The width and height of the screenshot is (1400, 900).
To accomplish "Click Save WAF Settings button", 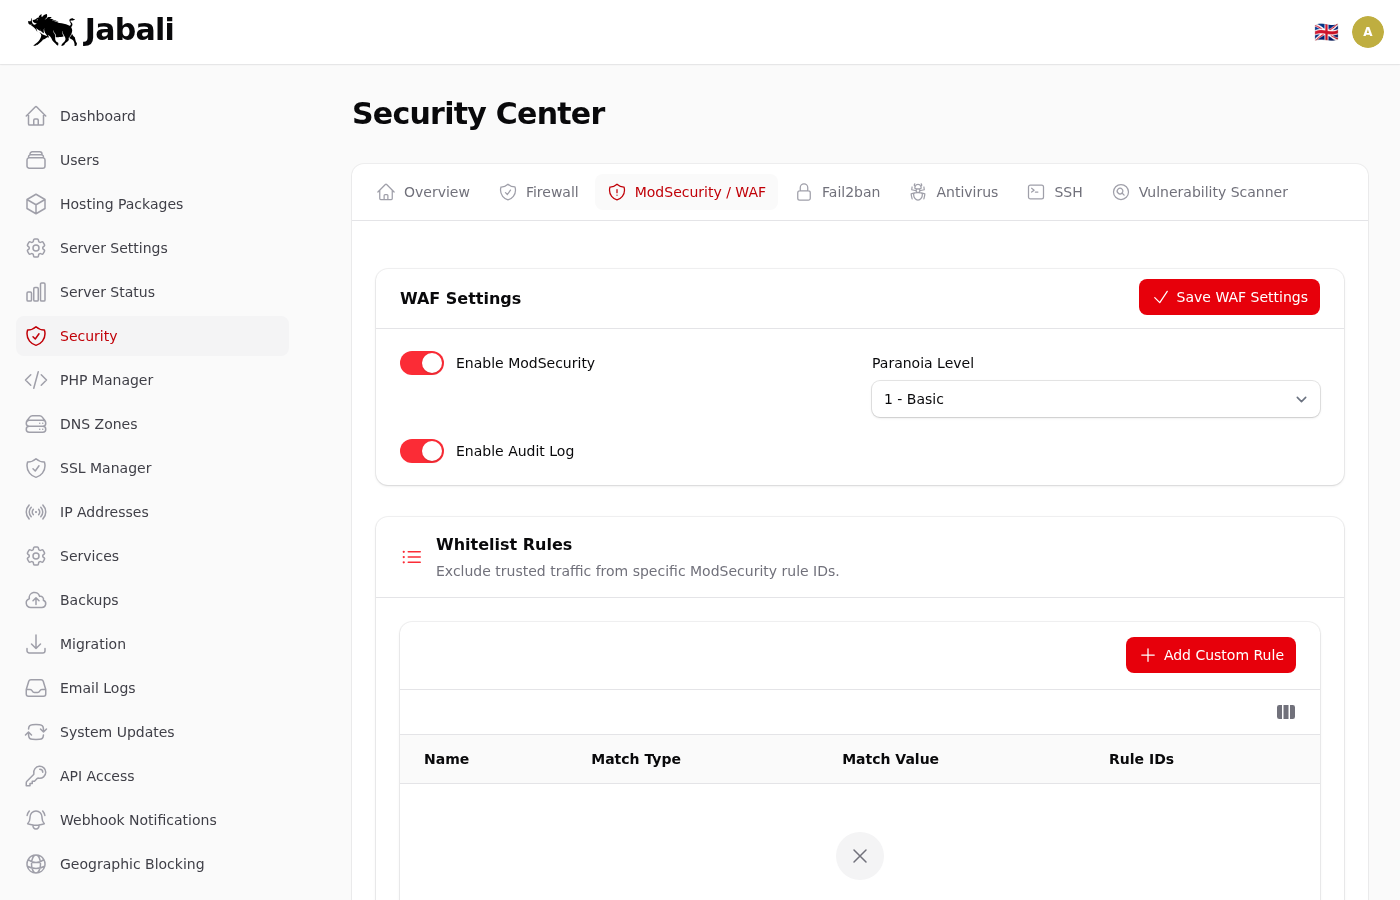I will point(1229,297).
